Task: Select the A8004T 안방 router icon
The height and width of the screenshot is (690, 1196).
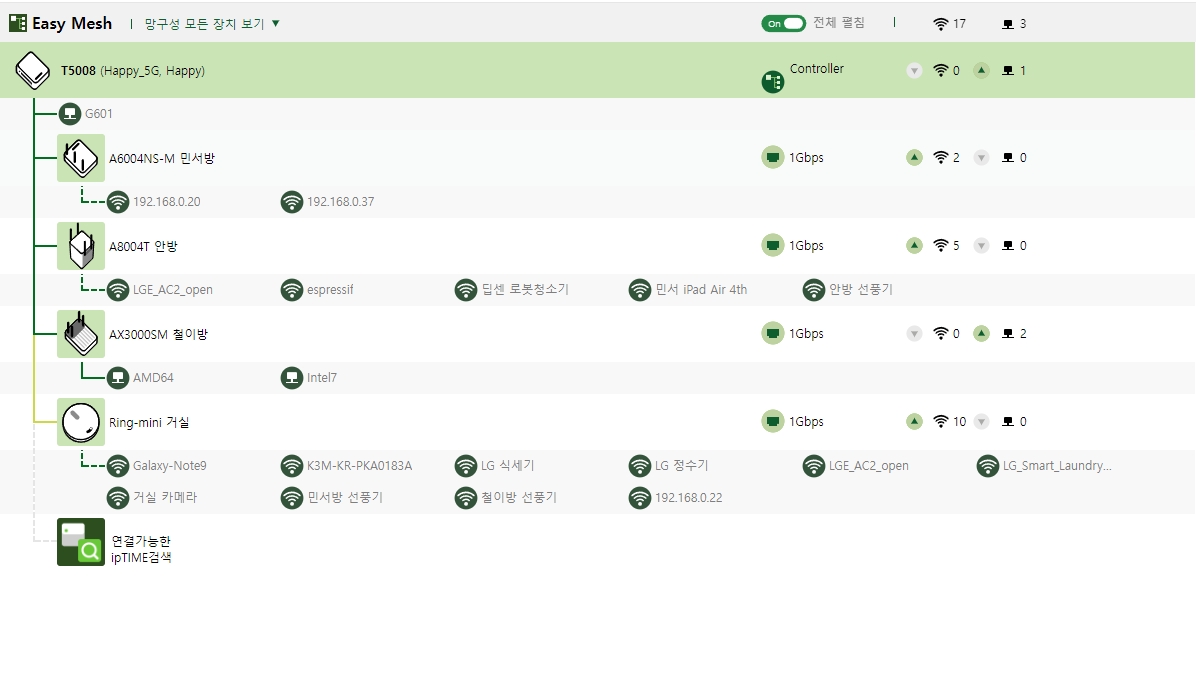Action: click(x=81, y=246)
